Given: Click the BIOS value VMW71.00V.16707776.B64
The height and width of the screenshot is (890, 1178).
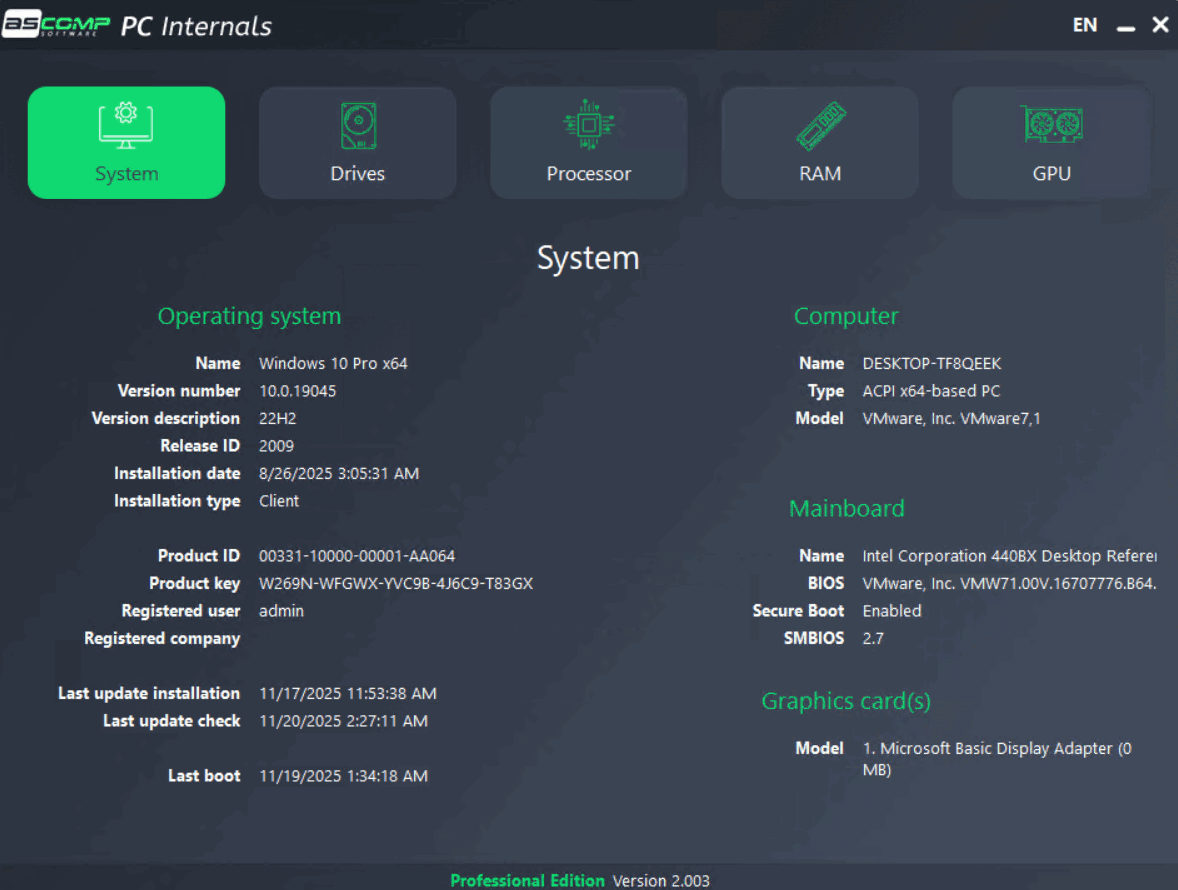Looking at the screenshot, I should click(1009, 584).
